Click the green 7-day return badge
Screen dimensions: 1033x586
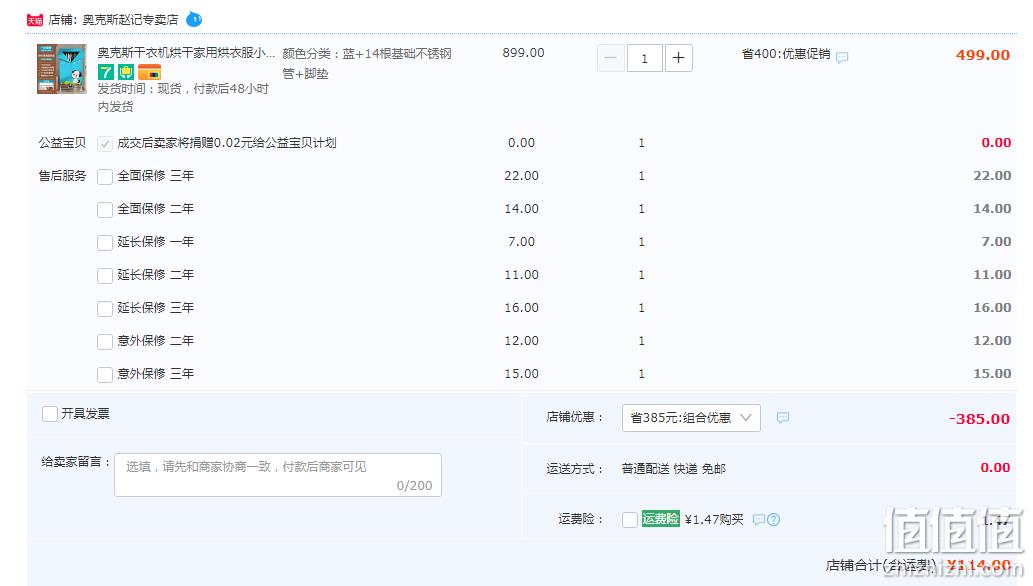coord(106,72)
